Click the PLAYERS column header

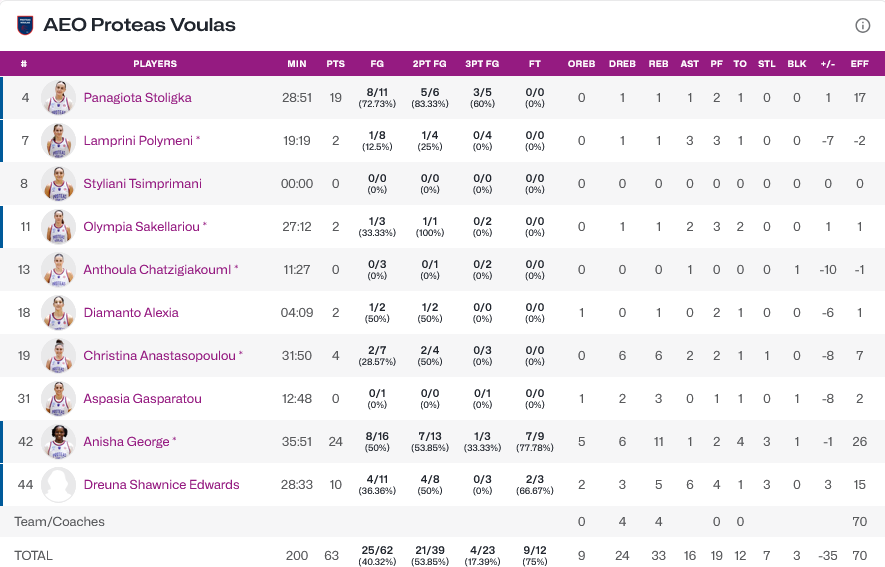click(155, 64)
